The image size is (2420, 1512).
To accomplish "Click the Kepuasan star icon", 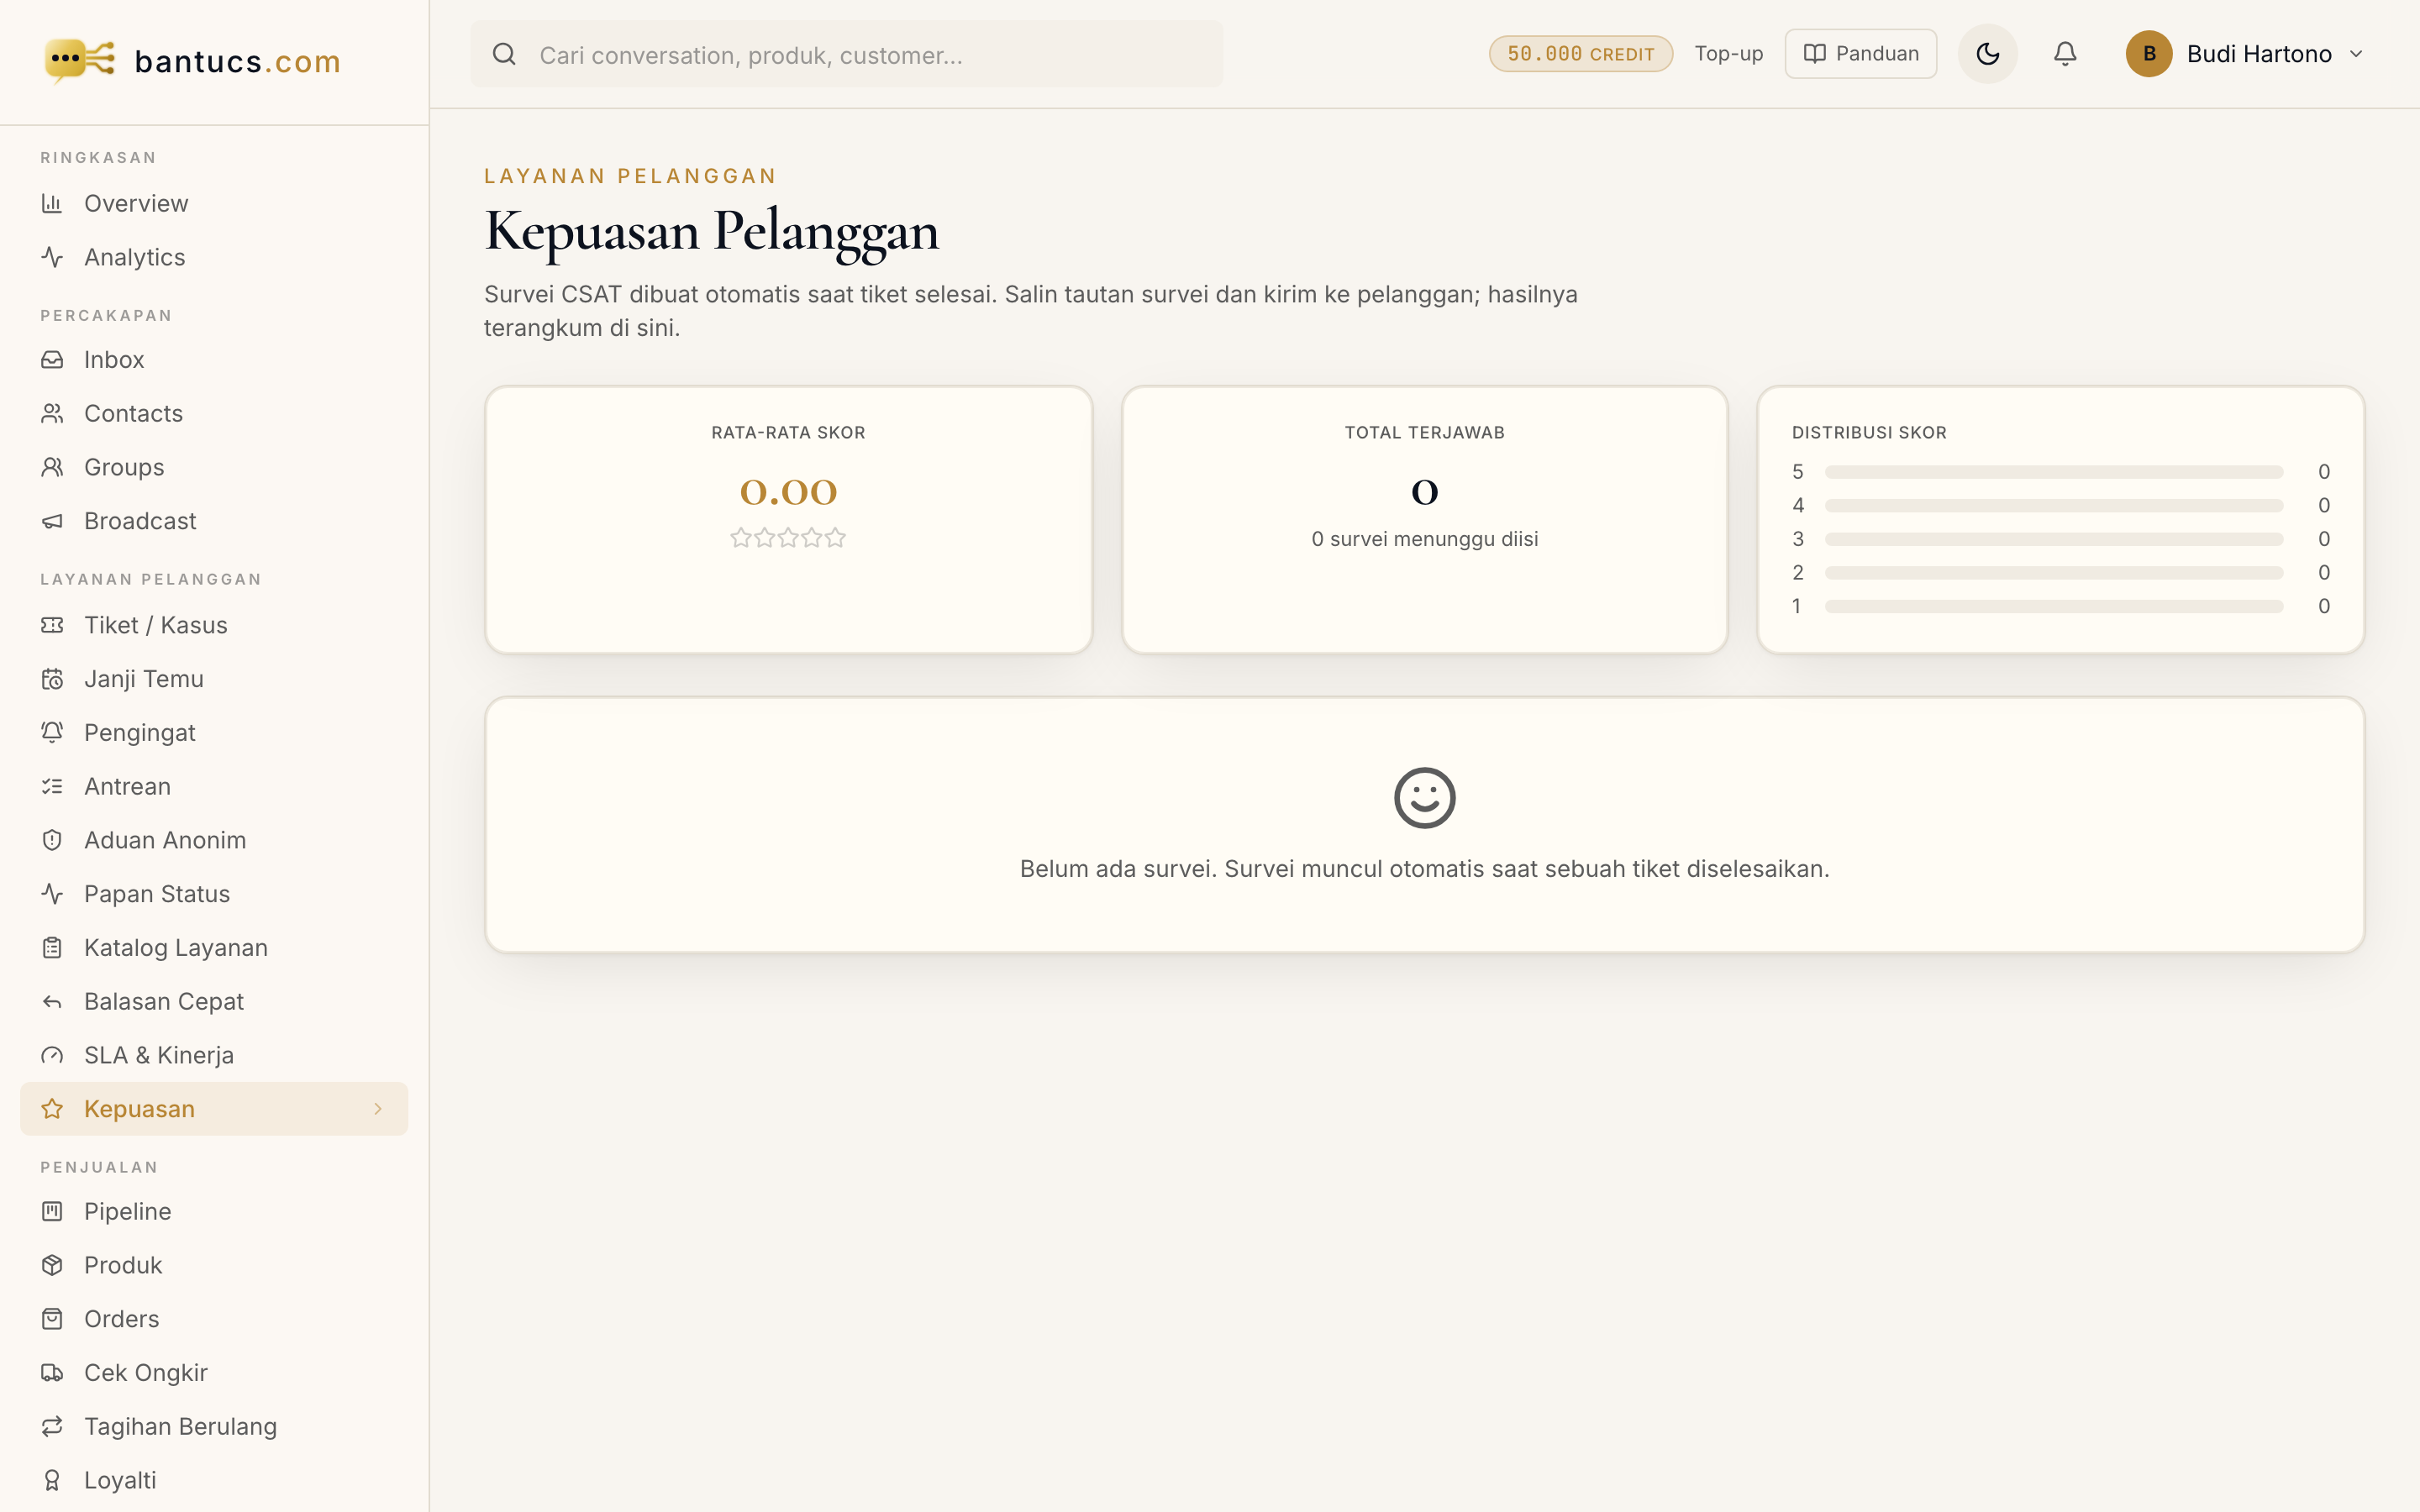I will click(x=52, y=1109).
